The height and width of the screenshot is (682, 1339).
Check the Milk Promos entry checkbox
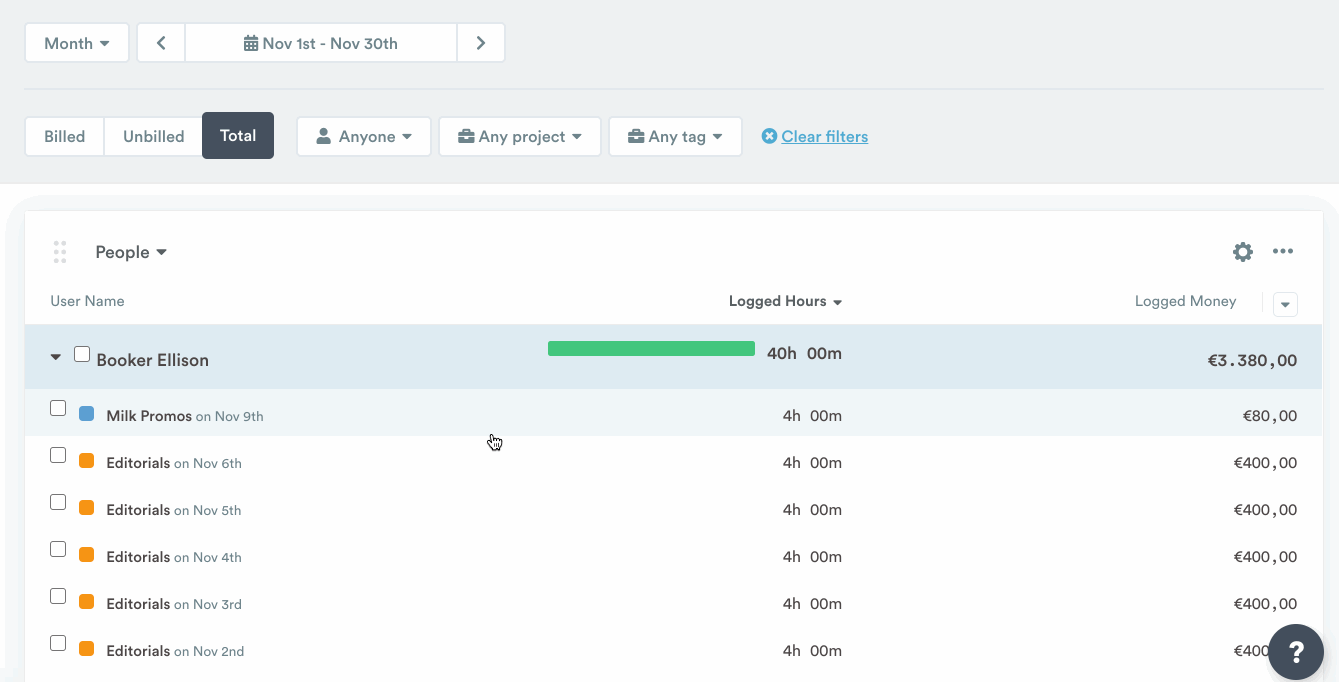pyautogui.click(x=58, y=408)
